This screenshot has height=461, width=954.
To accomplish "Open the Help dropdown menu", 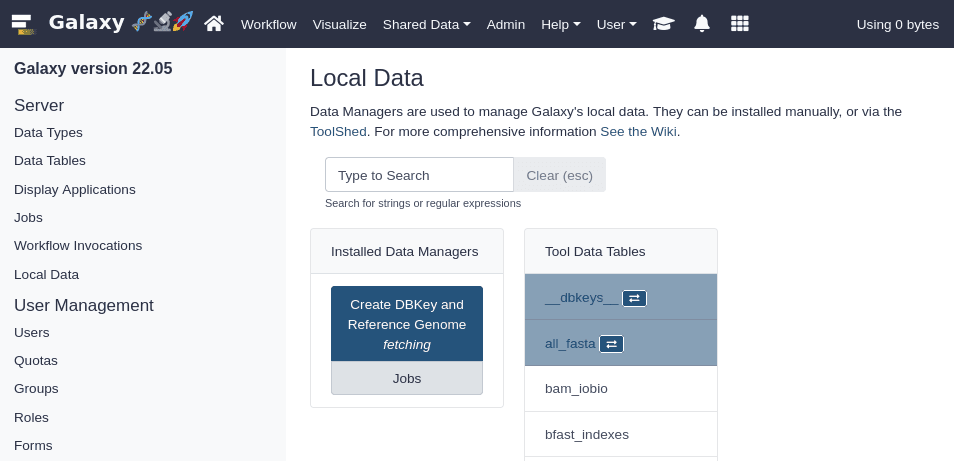I will [x=560, y=24].
